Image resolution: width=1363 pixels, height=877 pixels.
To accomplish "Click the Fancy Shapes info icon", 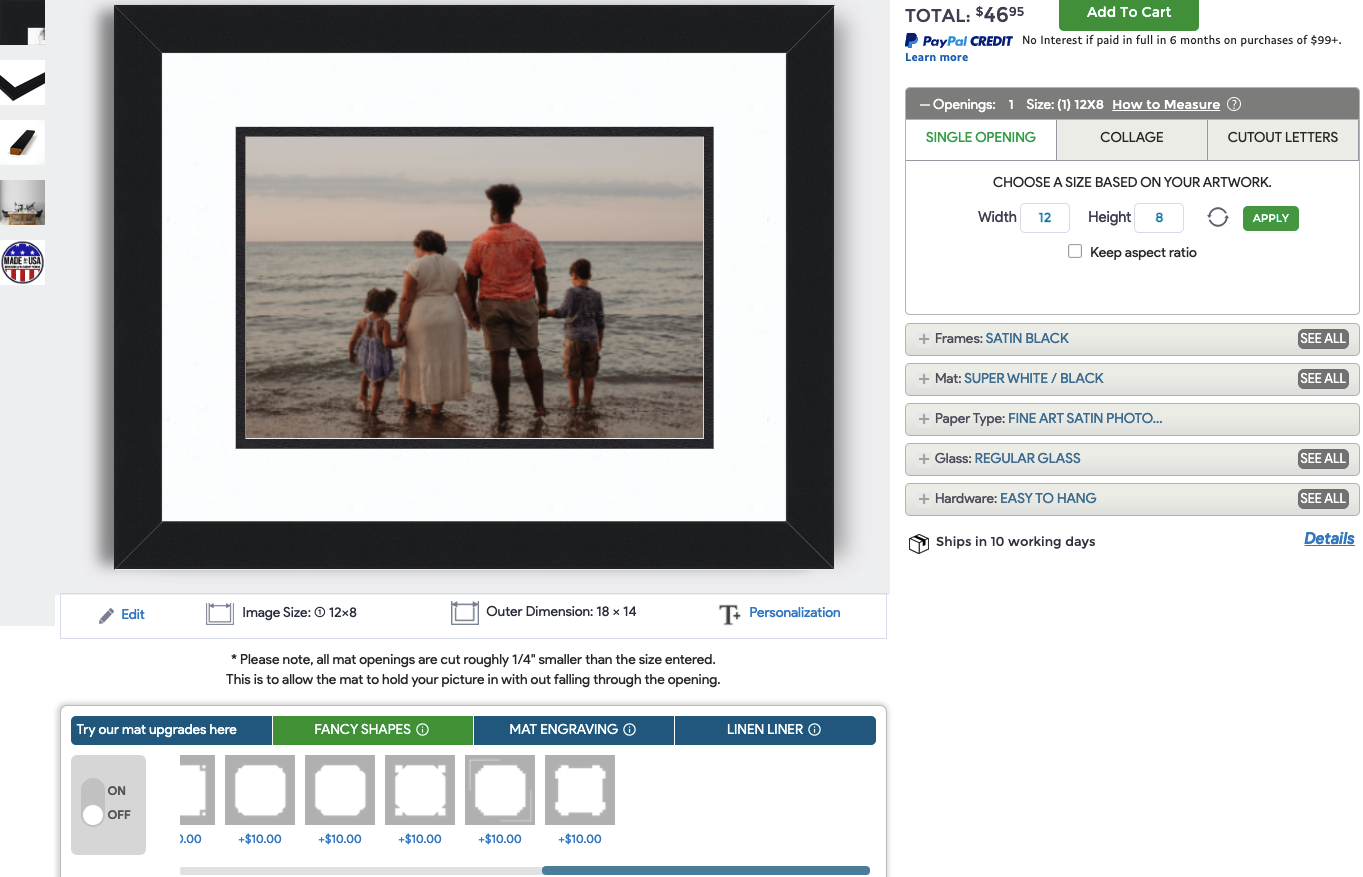I will pyautogui.click(x=422, y=730).
